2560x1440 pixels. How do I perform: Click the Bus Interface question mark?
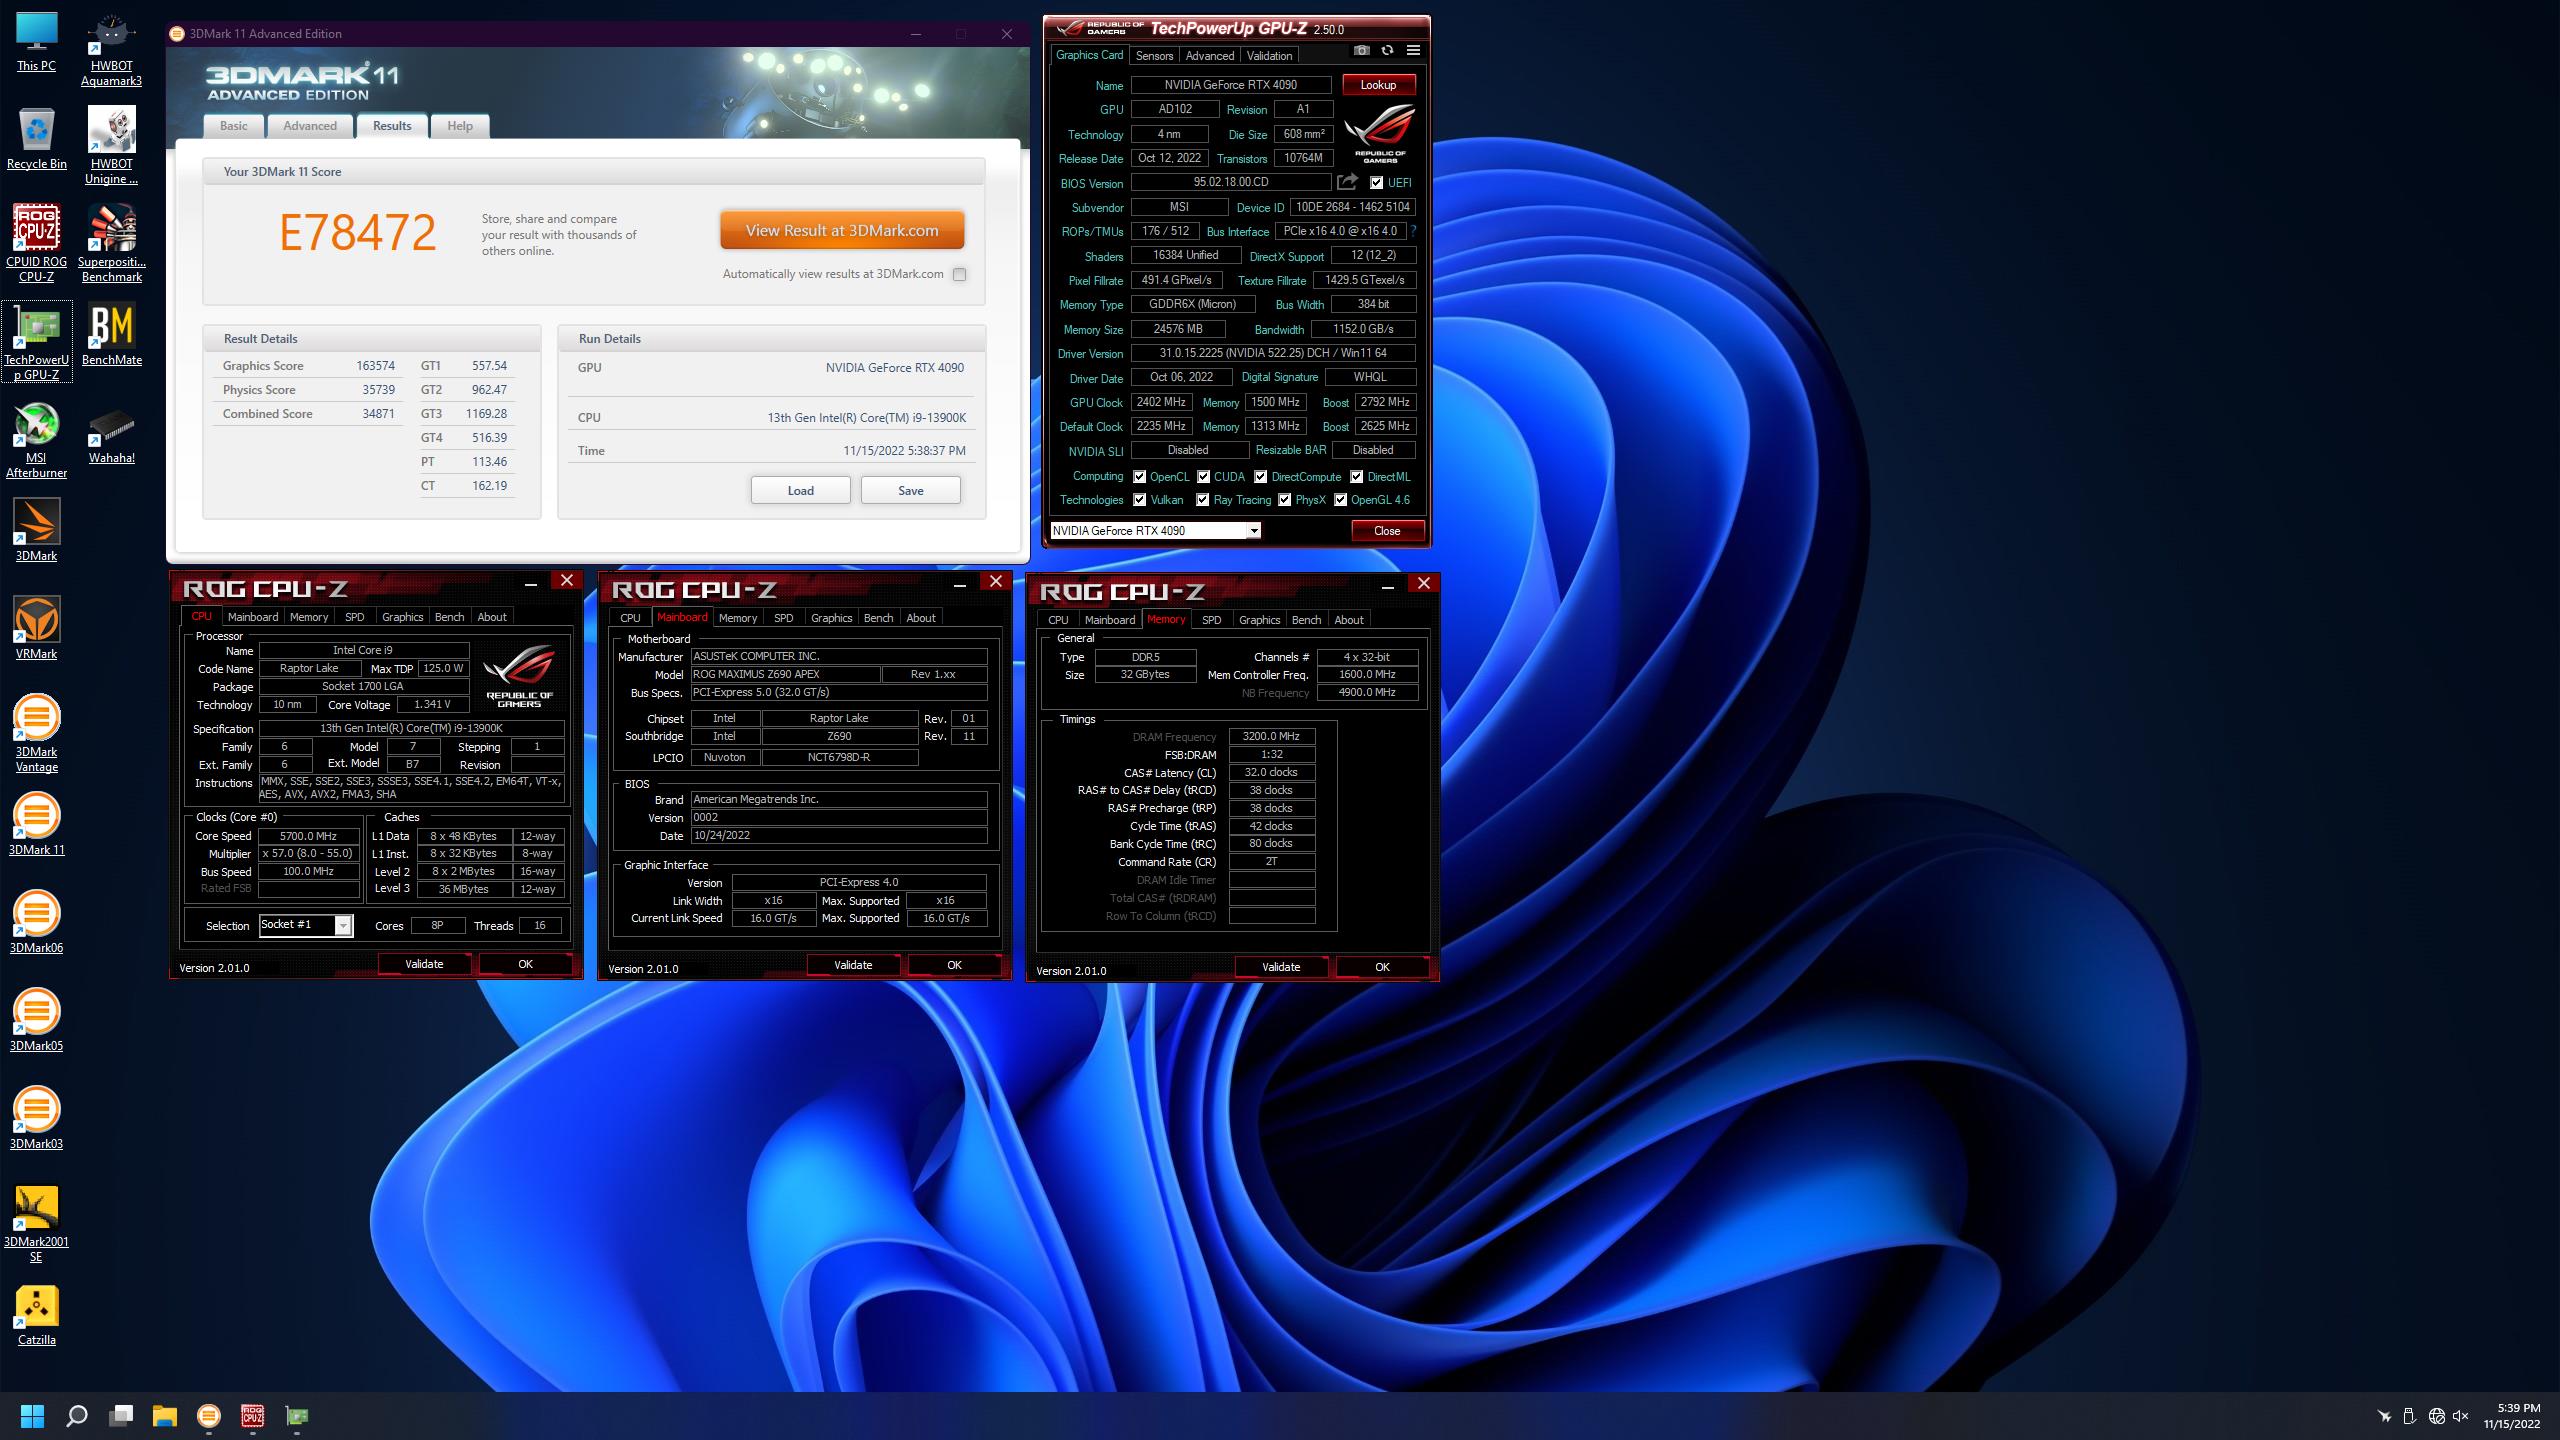pos(1413,231)
